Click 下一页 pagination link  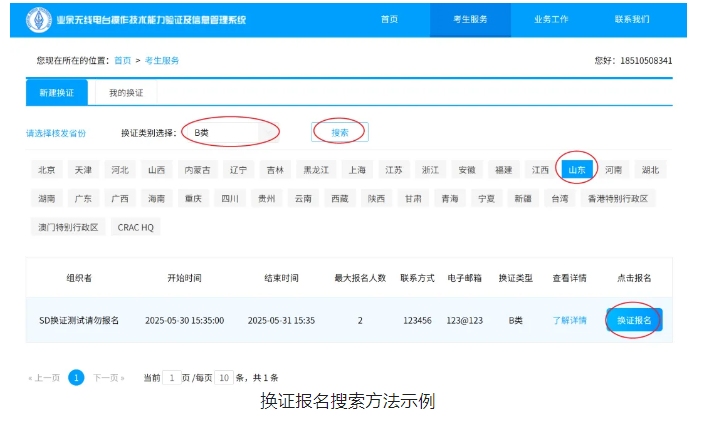click(x=109, y=378)
